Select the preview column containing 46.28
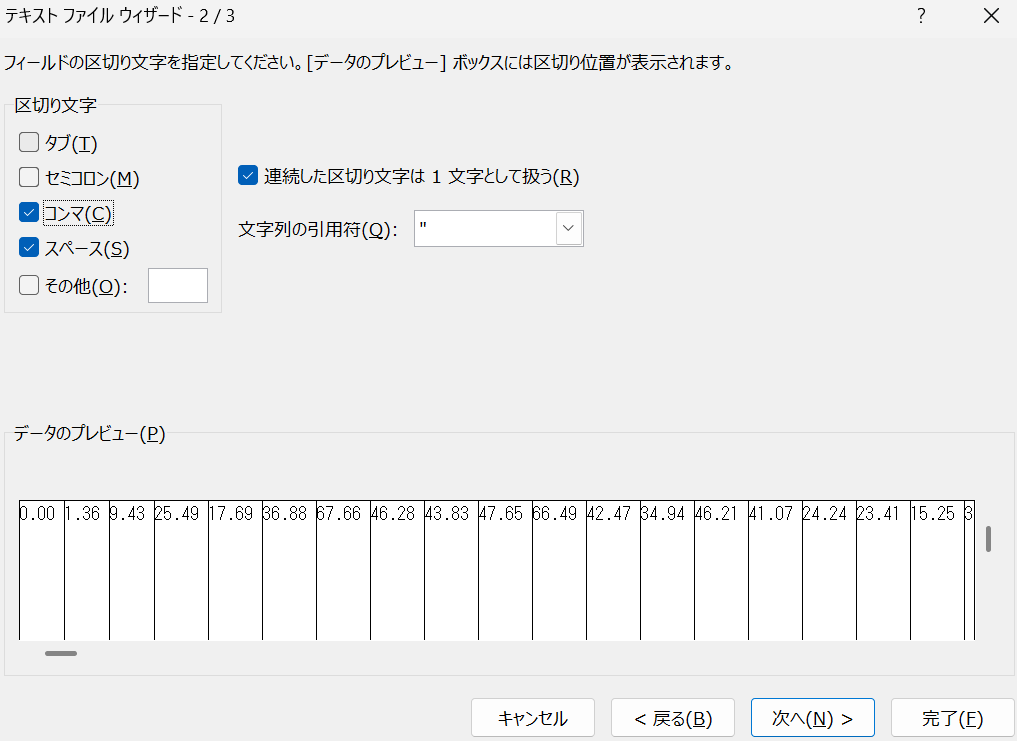This screenshot has width=1017, height=741. tap(398, 570)
